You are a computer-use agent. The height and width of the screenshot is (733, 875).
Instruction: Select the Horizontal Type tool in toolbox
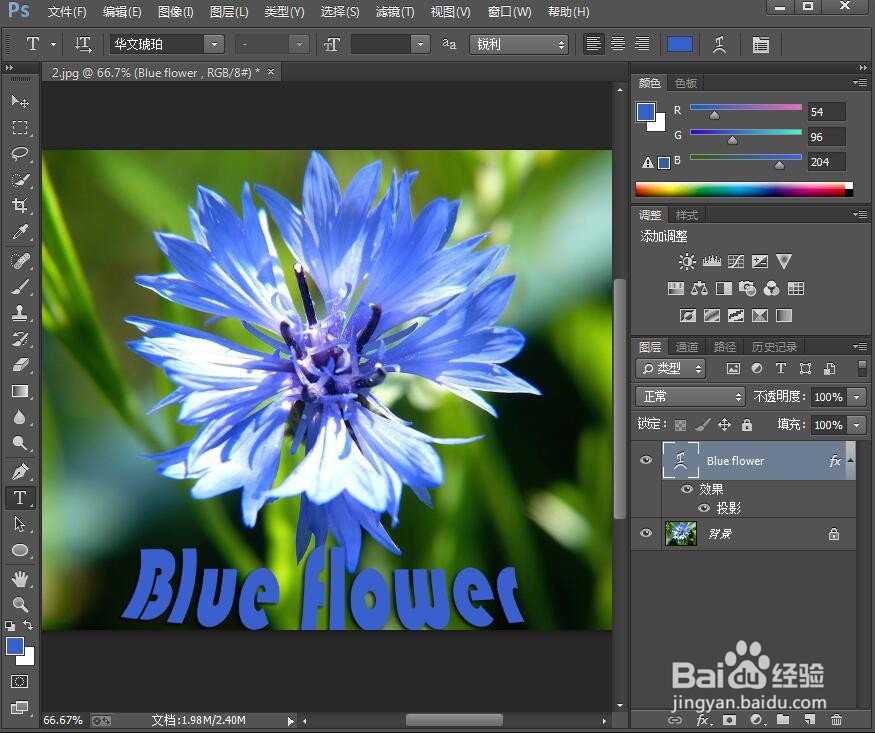[20, 498]
